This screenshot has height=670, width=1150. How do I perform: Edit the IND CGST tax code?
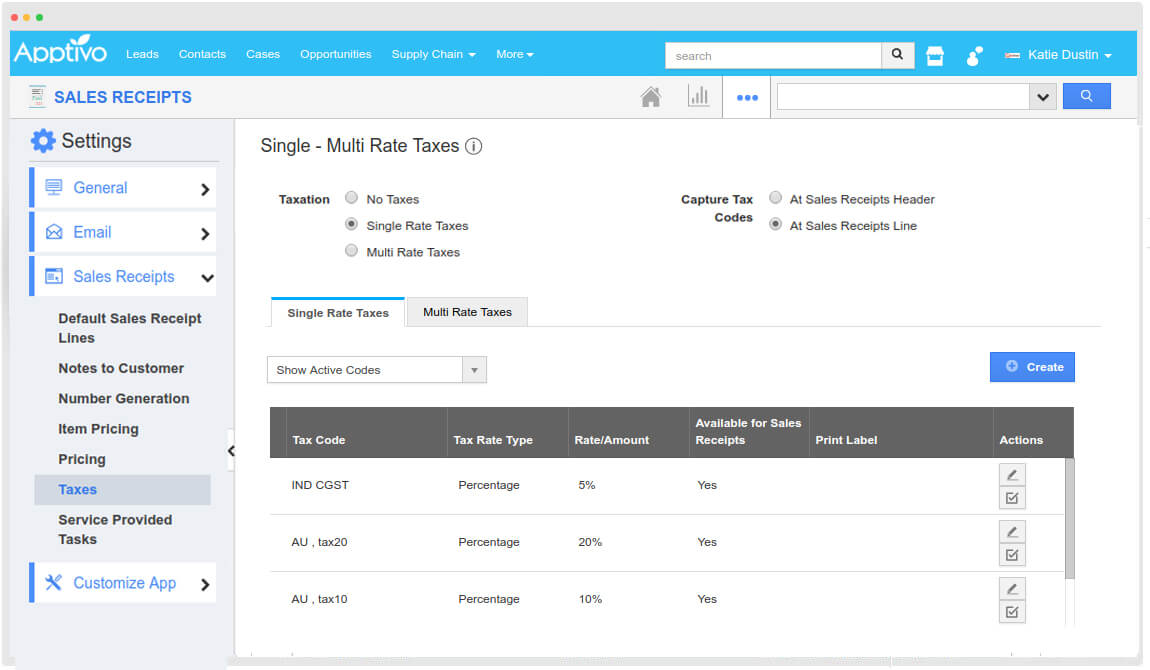tap(1012, 475)
